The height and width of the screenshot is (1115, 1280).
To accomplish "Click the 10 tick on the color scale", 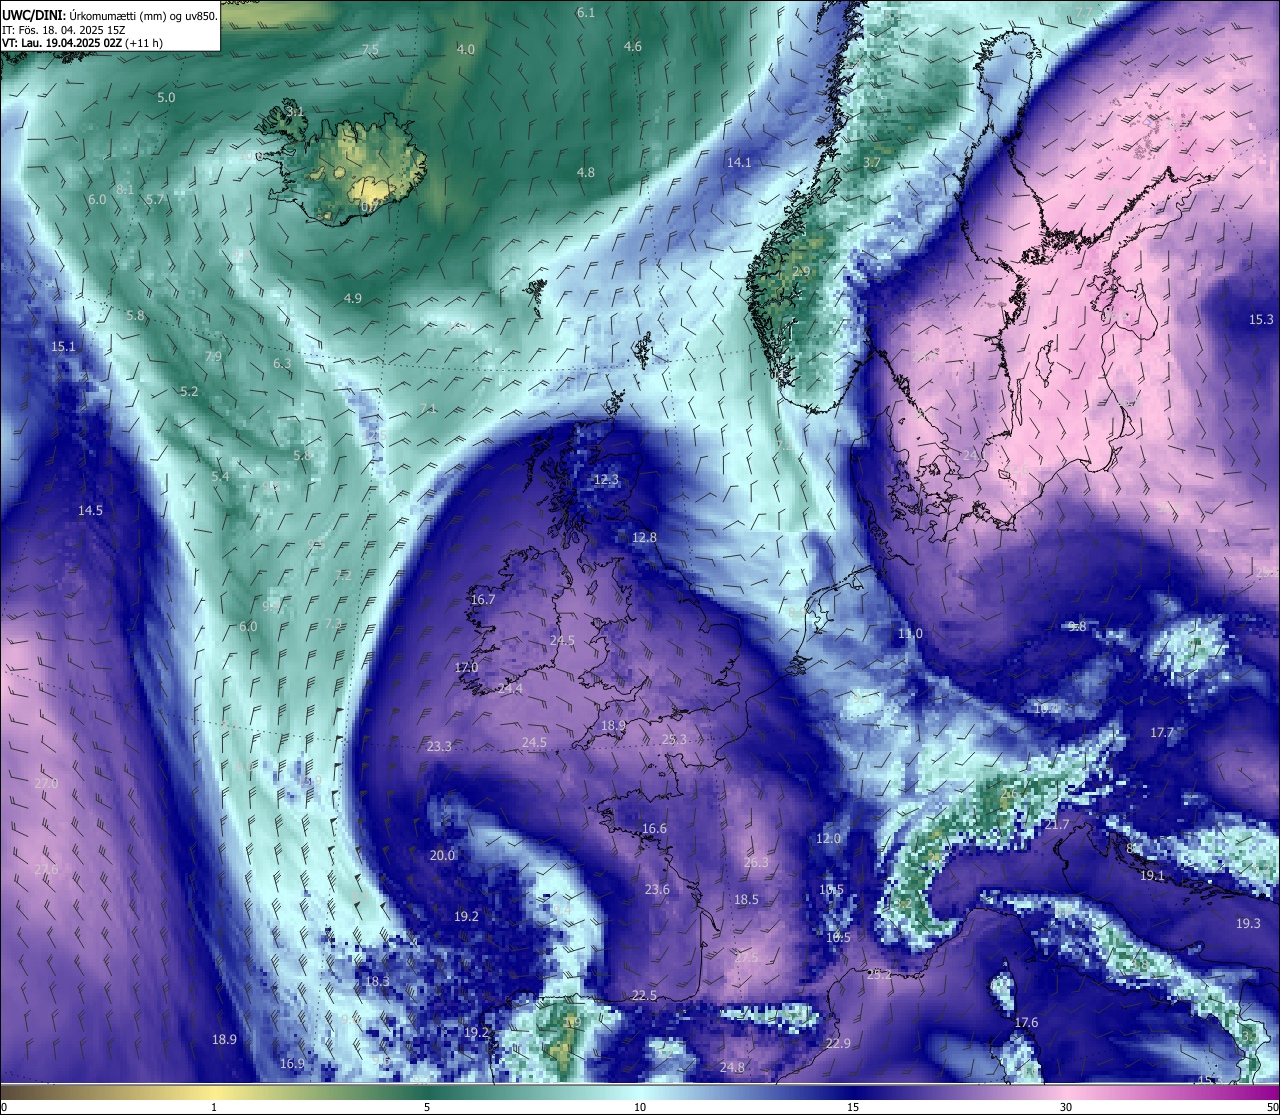I will point(640,1107).
